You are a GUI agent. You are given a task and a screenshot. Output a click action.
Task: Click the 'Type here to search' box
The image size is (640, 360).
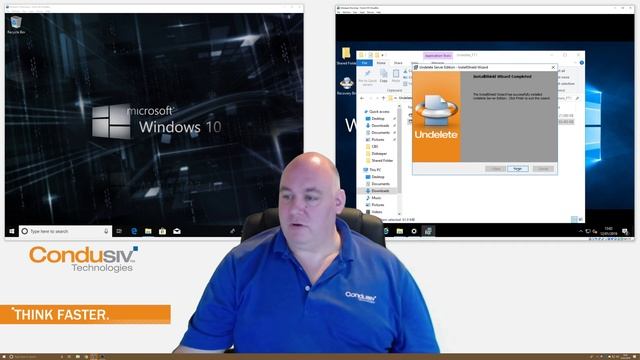click(x=65, y=231)
